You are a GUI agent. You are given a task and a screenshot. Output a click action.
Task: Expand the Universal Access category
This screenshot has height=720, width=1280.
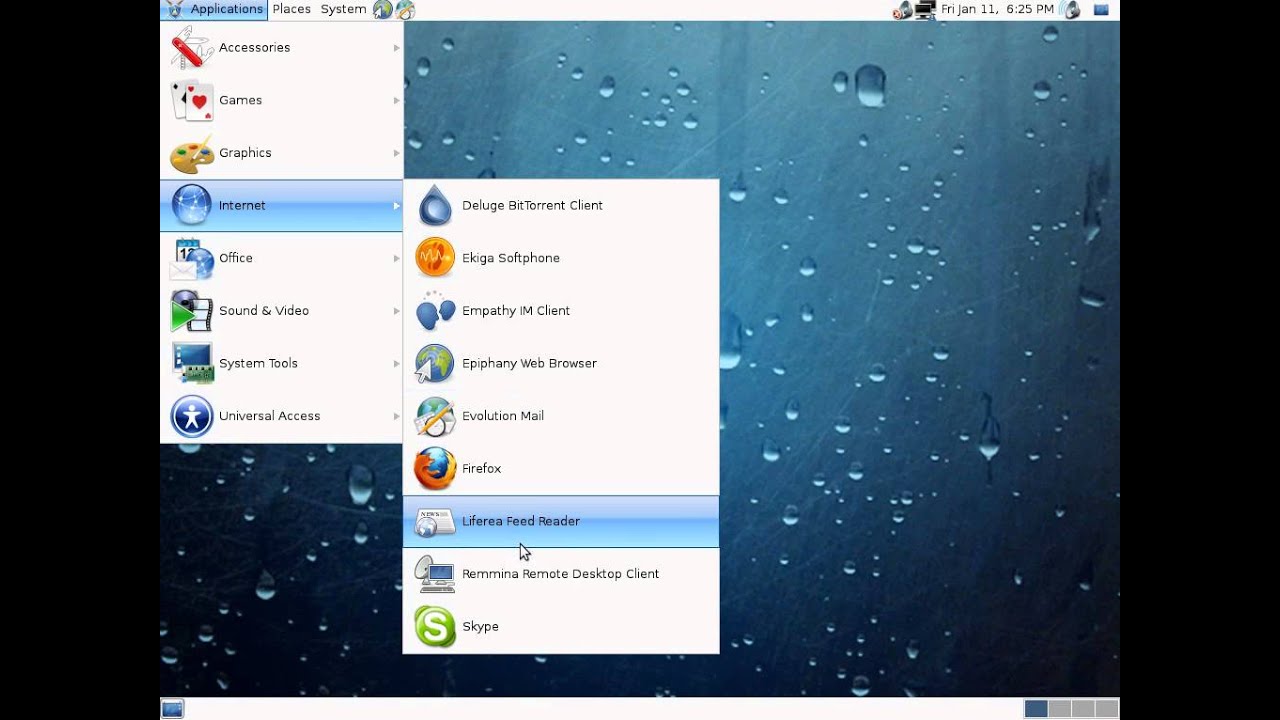[282, 416]
